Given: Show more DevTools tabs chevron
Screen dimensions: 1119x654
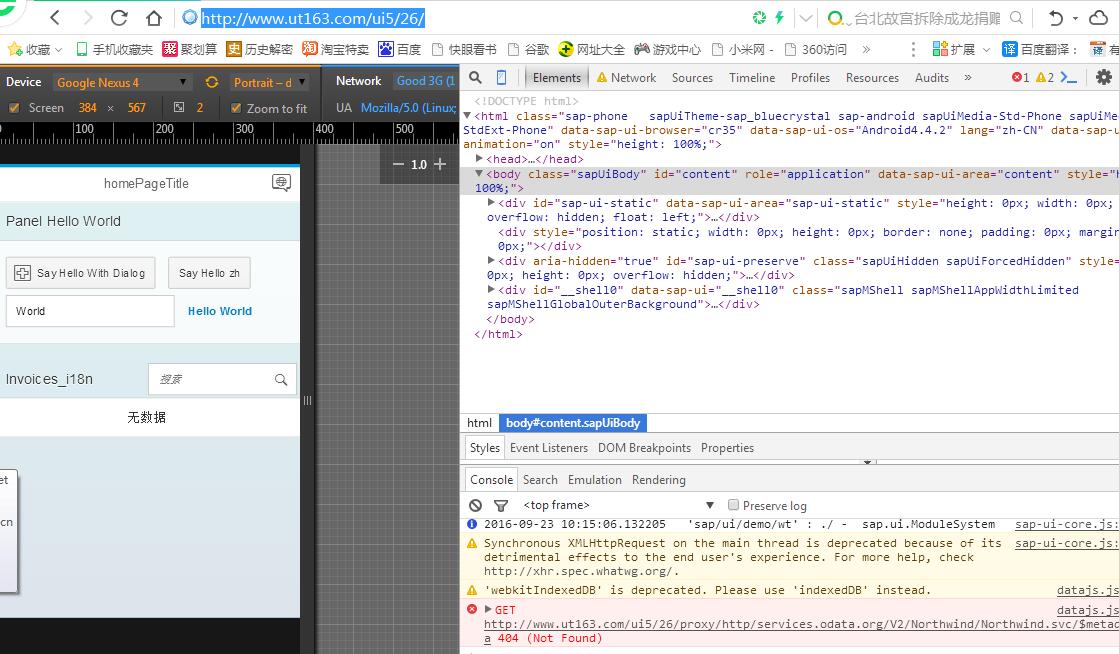Looking at the screenshot, I should 968,78.
